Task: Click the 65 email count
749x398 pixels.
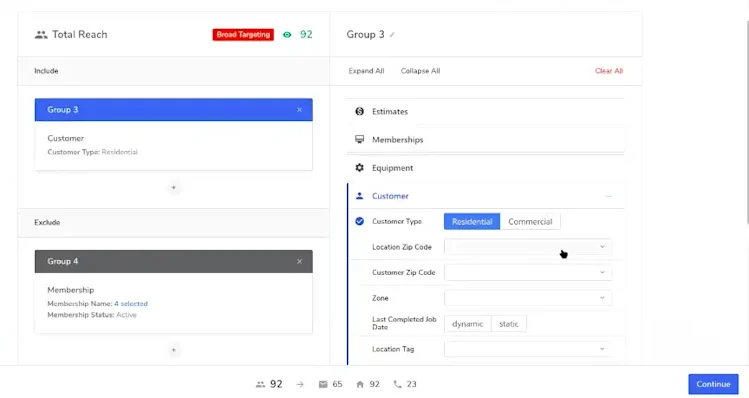Action: [x=337, y=384]
